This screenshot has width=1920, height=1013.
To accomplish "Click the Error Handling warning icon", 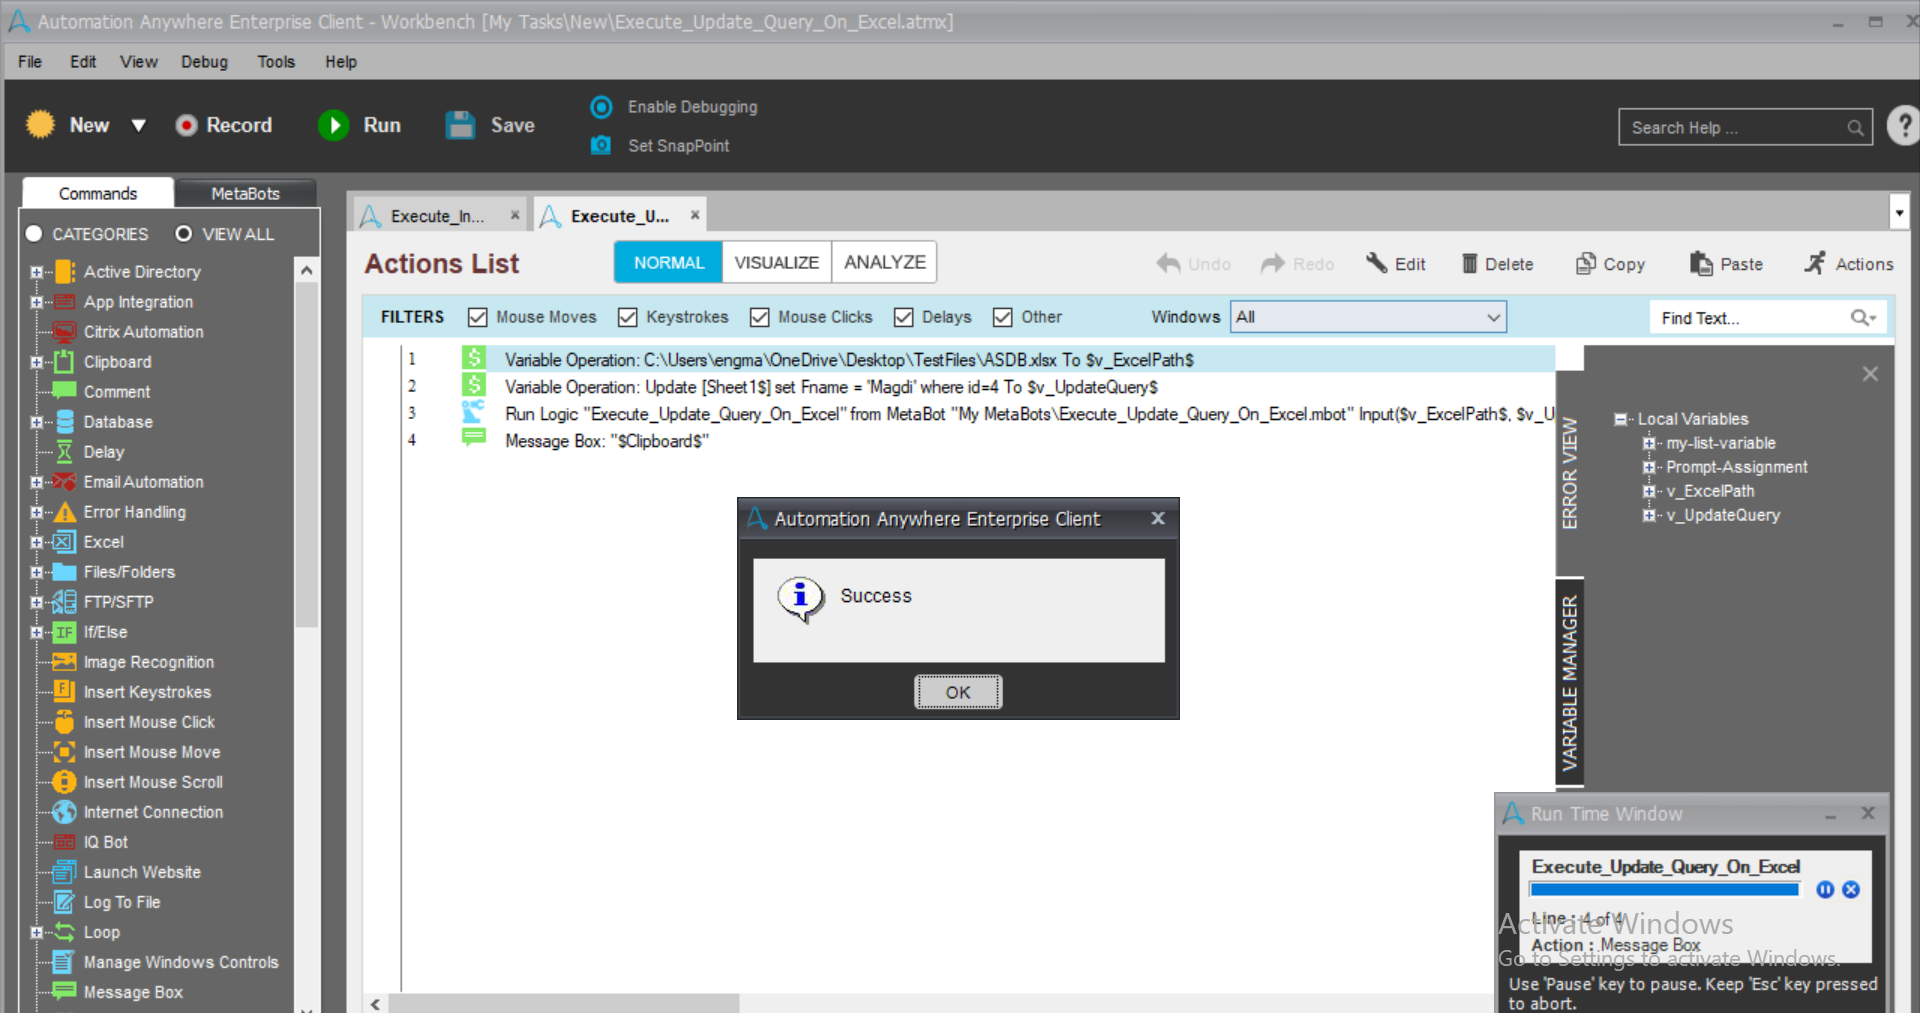I will click(65, 512).
